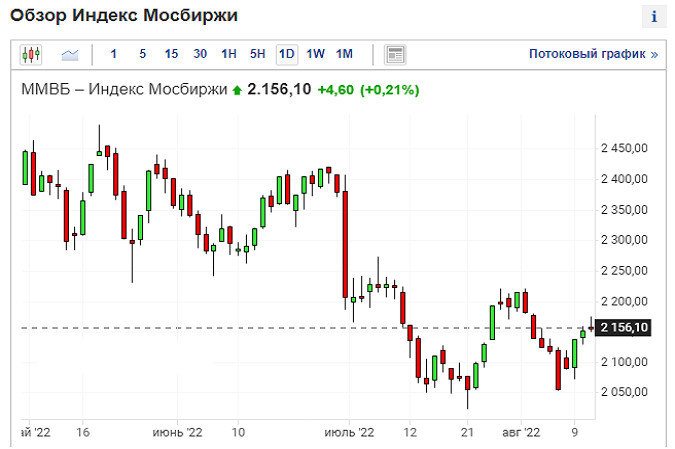Set chart interval to 1H
This screenshot has height=449, width=675.
229,54
